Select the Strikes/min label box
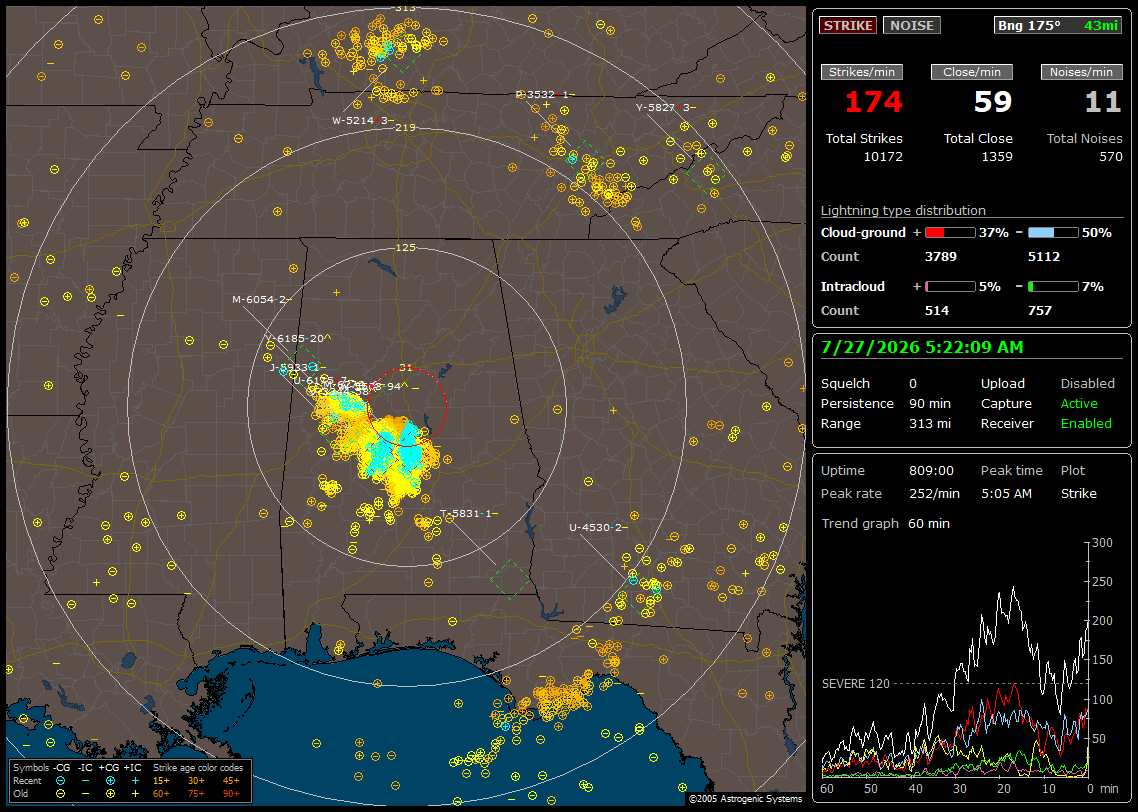Viewport: 1138px width, 812px height. (x=861, y=72)
